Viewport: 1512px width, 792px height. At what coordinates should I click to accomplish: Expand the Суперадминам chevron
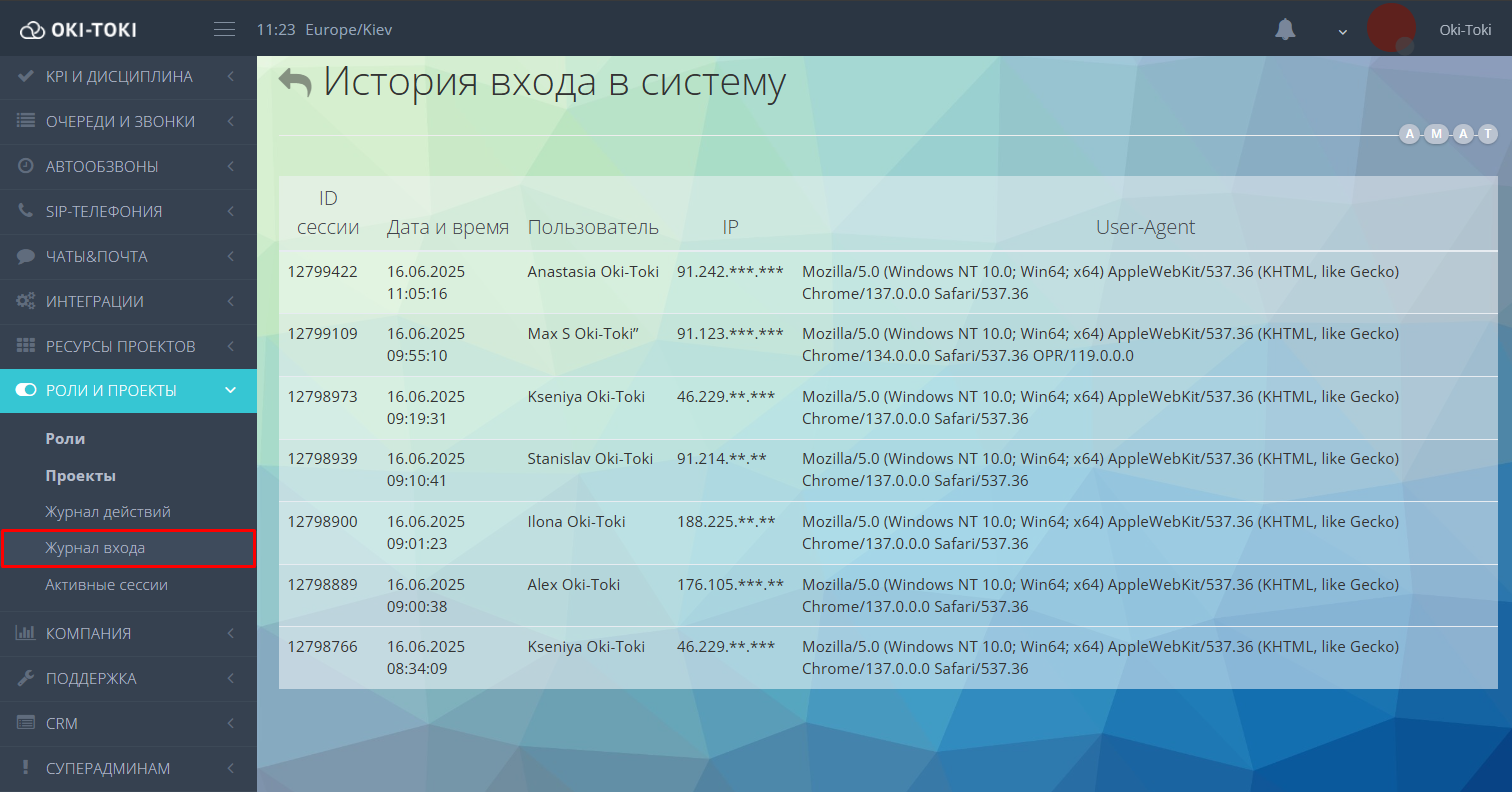click(231, 768)
